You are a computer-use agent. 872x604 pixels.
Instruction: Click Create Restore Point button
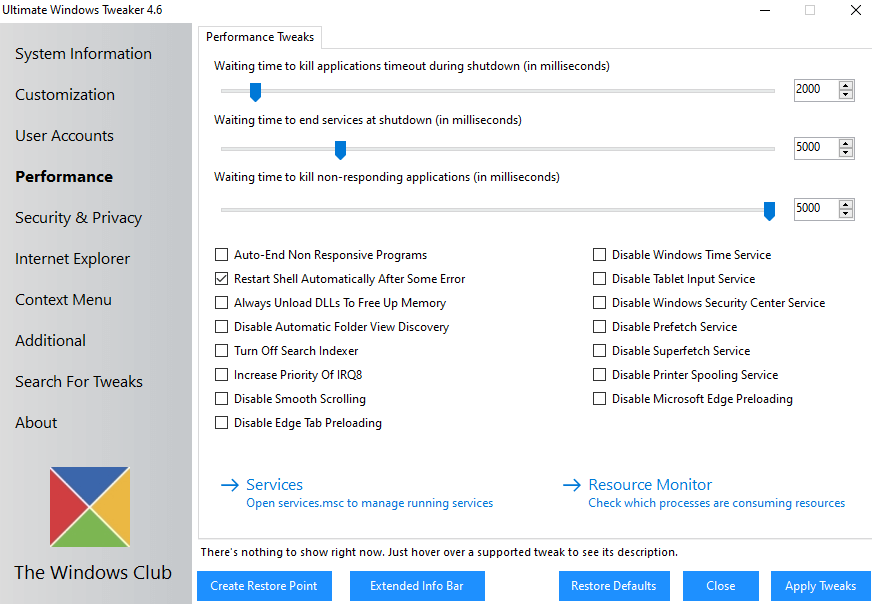[x=264, y=586]
